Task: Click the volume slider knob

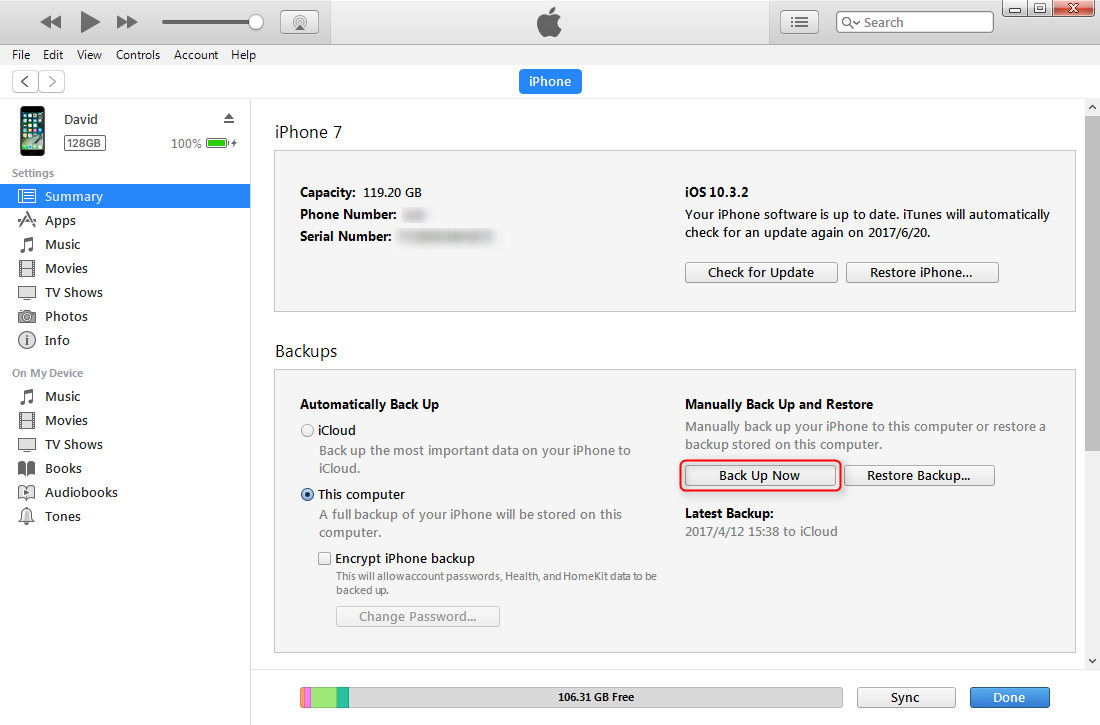Action: [x=256, y=22]
